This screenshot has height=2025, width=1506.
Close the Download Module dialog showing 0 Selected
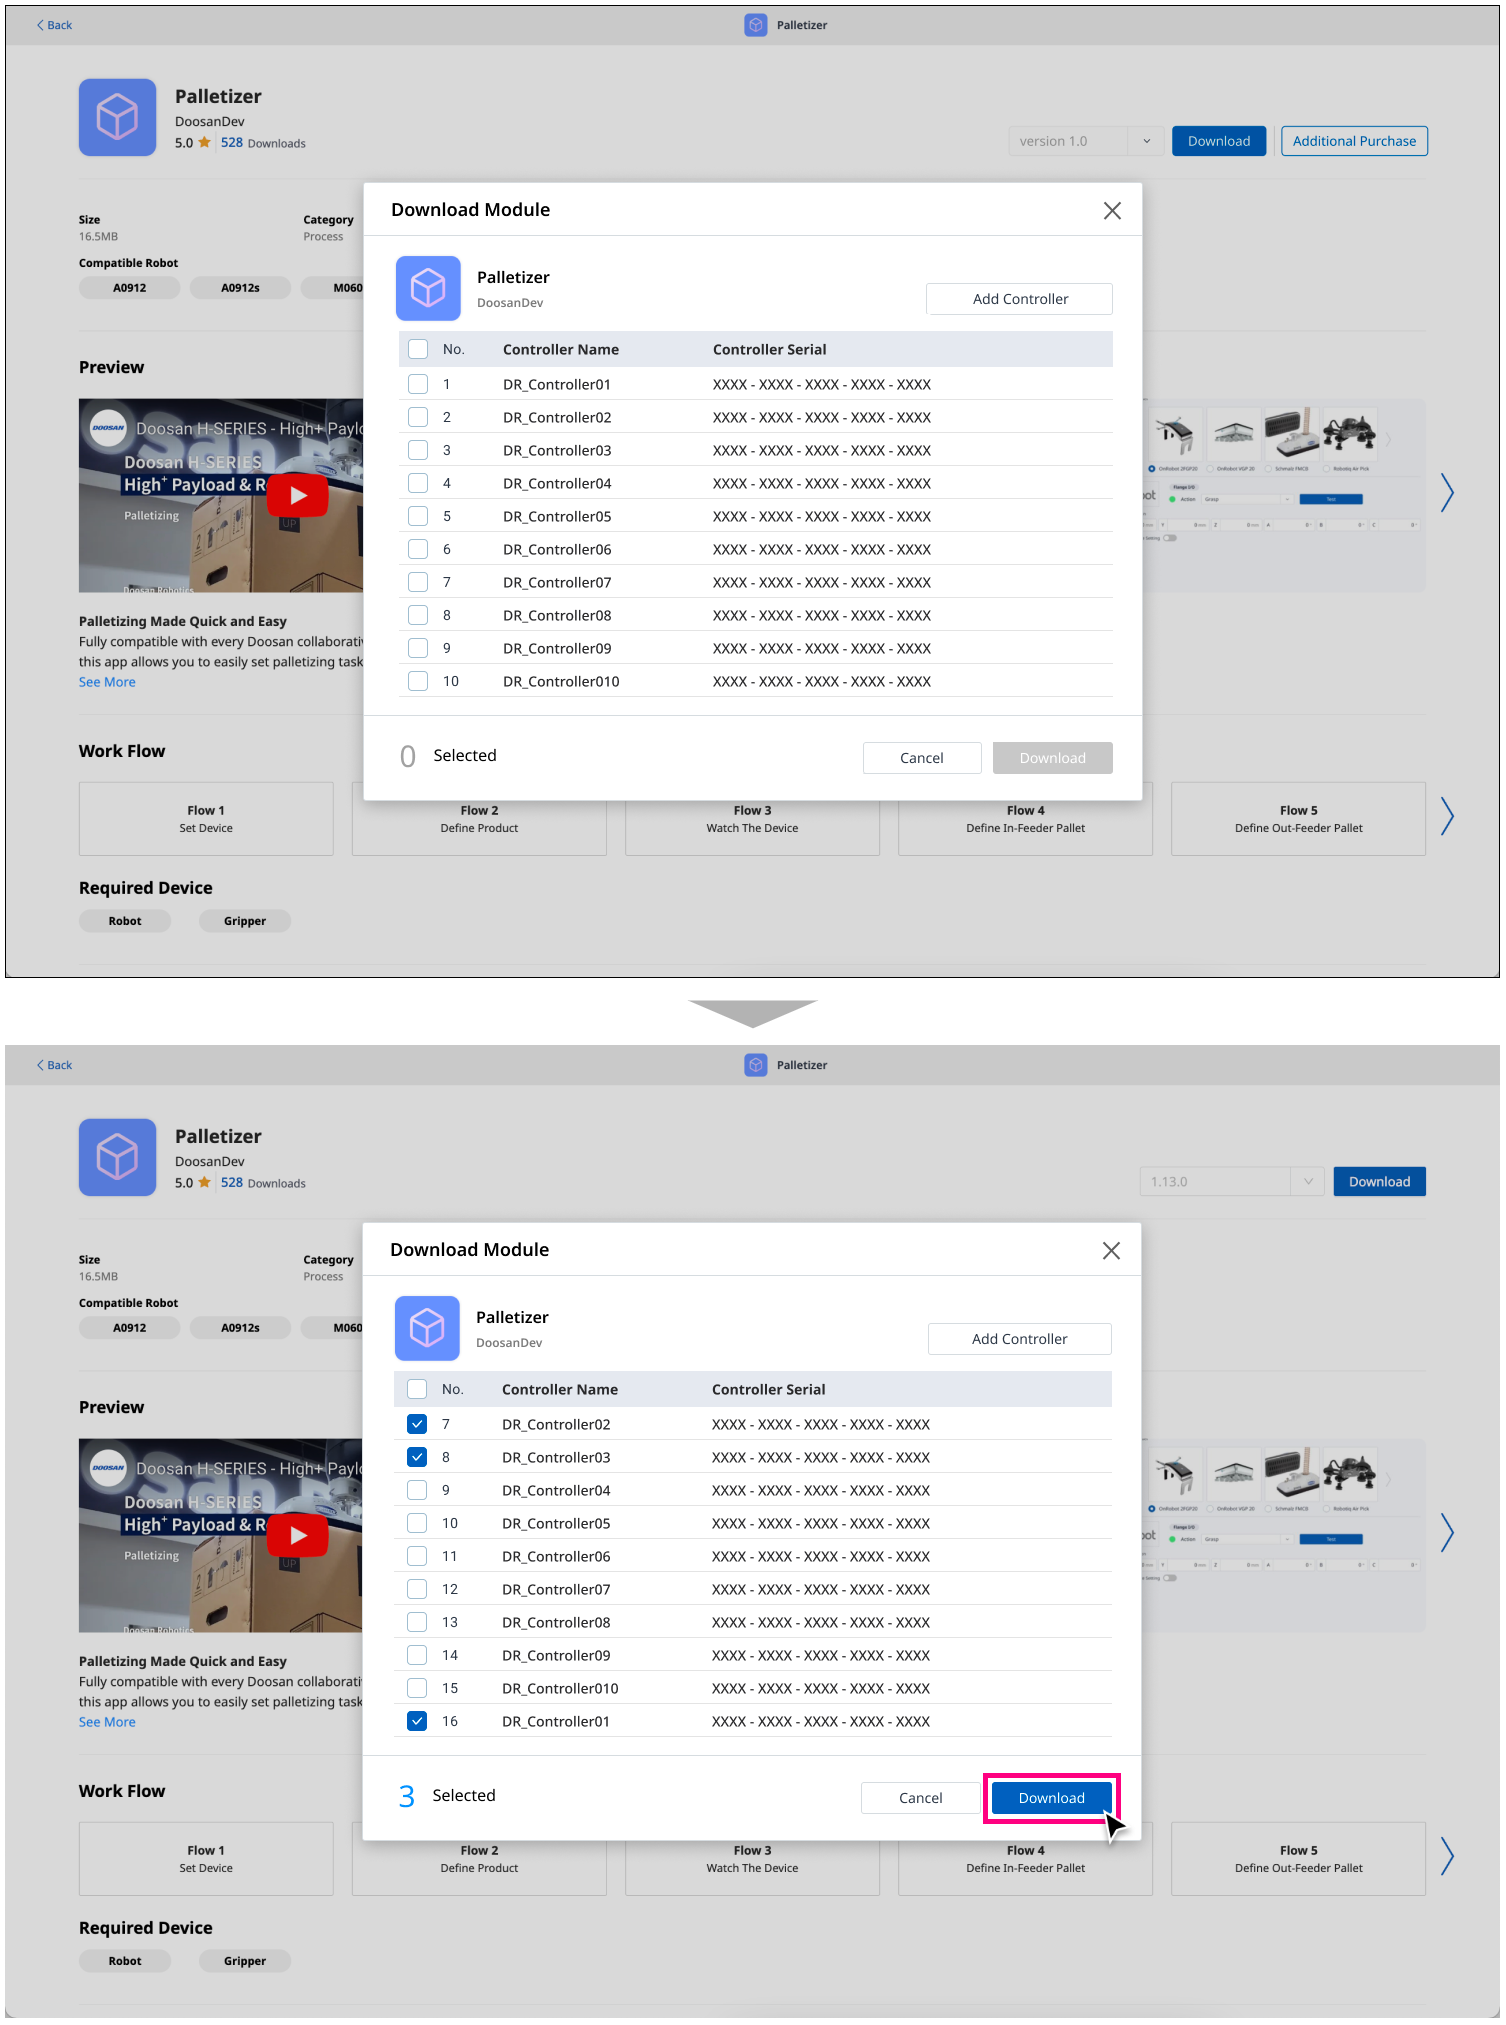1111,210
